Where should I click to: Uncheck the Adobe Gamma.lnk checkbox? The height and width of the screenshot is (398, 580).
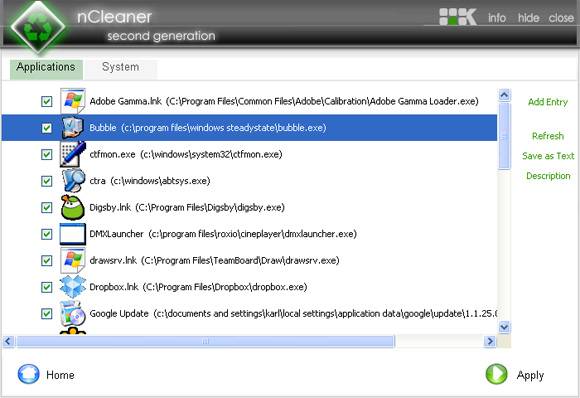(47, 101)
